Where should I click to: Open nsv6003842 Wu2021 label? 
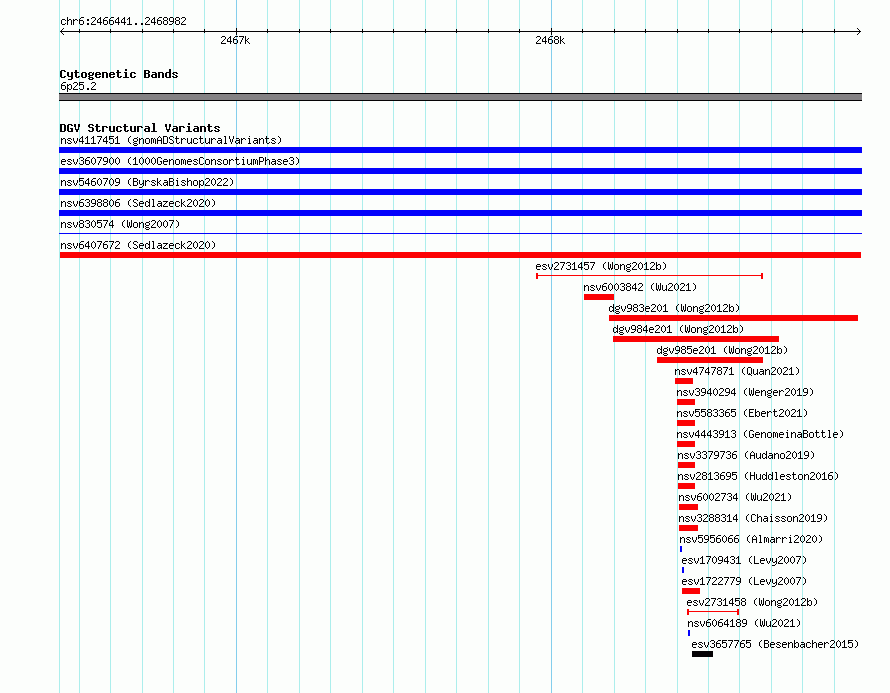point(640,287)
